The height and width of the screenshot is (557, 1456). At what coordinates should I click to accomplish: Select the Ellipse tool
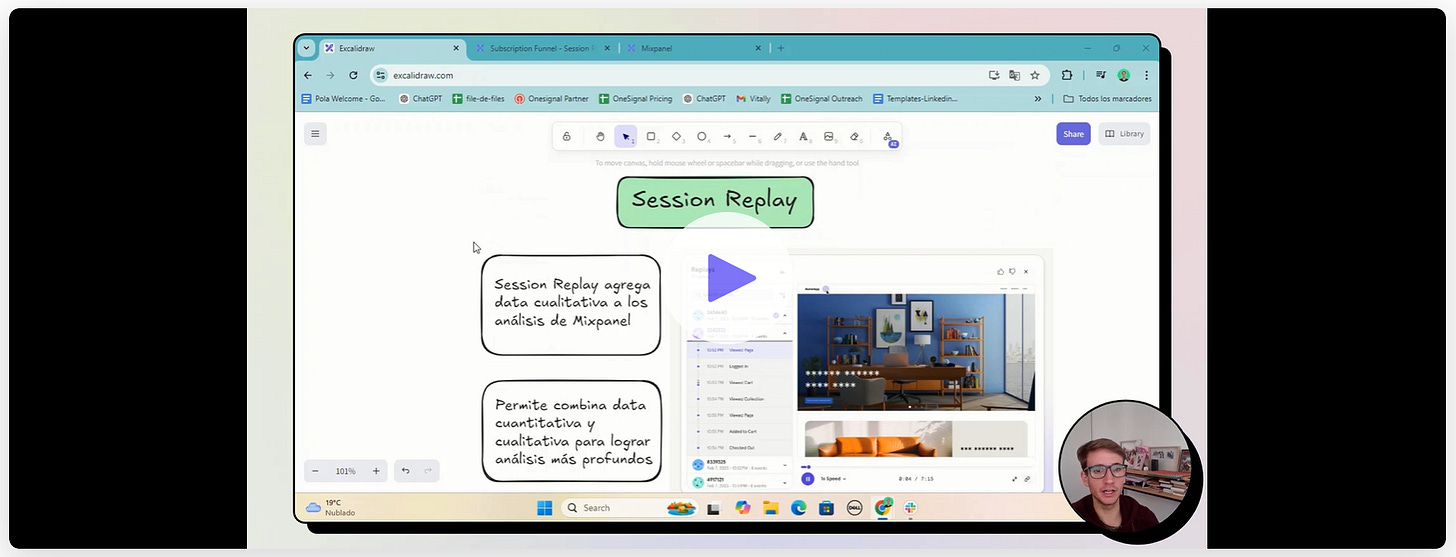pos(702,137)
